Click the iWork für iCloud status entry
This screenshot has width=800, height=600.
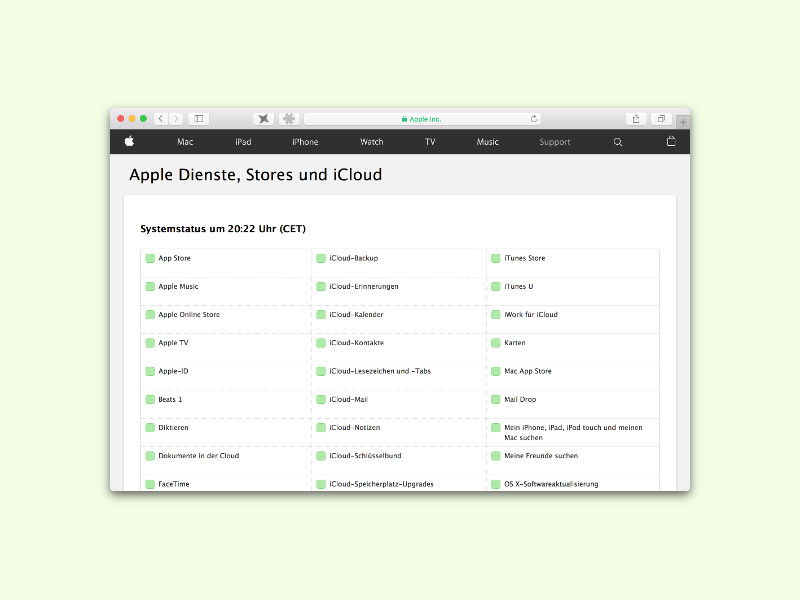pyautogui.click(x=531, y=315)
